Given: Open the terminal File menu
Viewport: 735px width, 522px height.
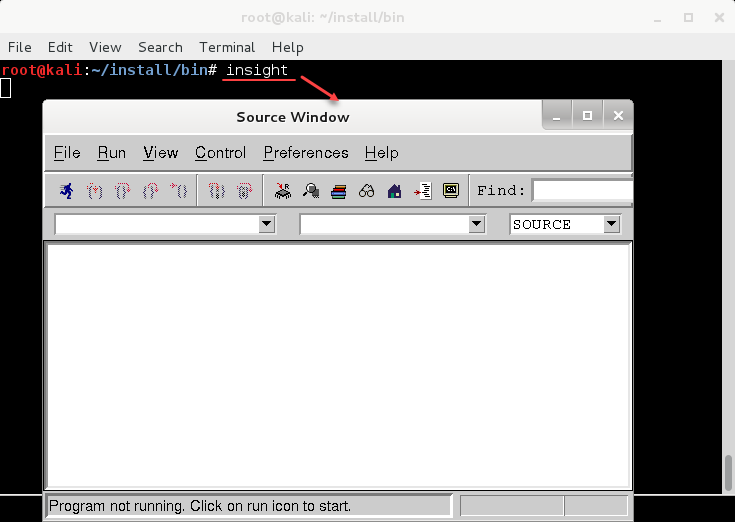Looking at the screenshot, I should [x=20, y=47].
